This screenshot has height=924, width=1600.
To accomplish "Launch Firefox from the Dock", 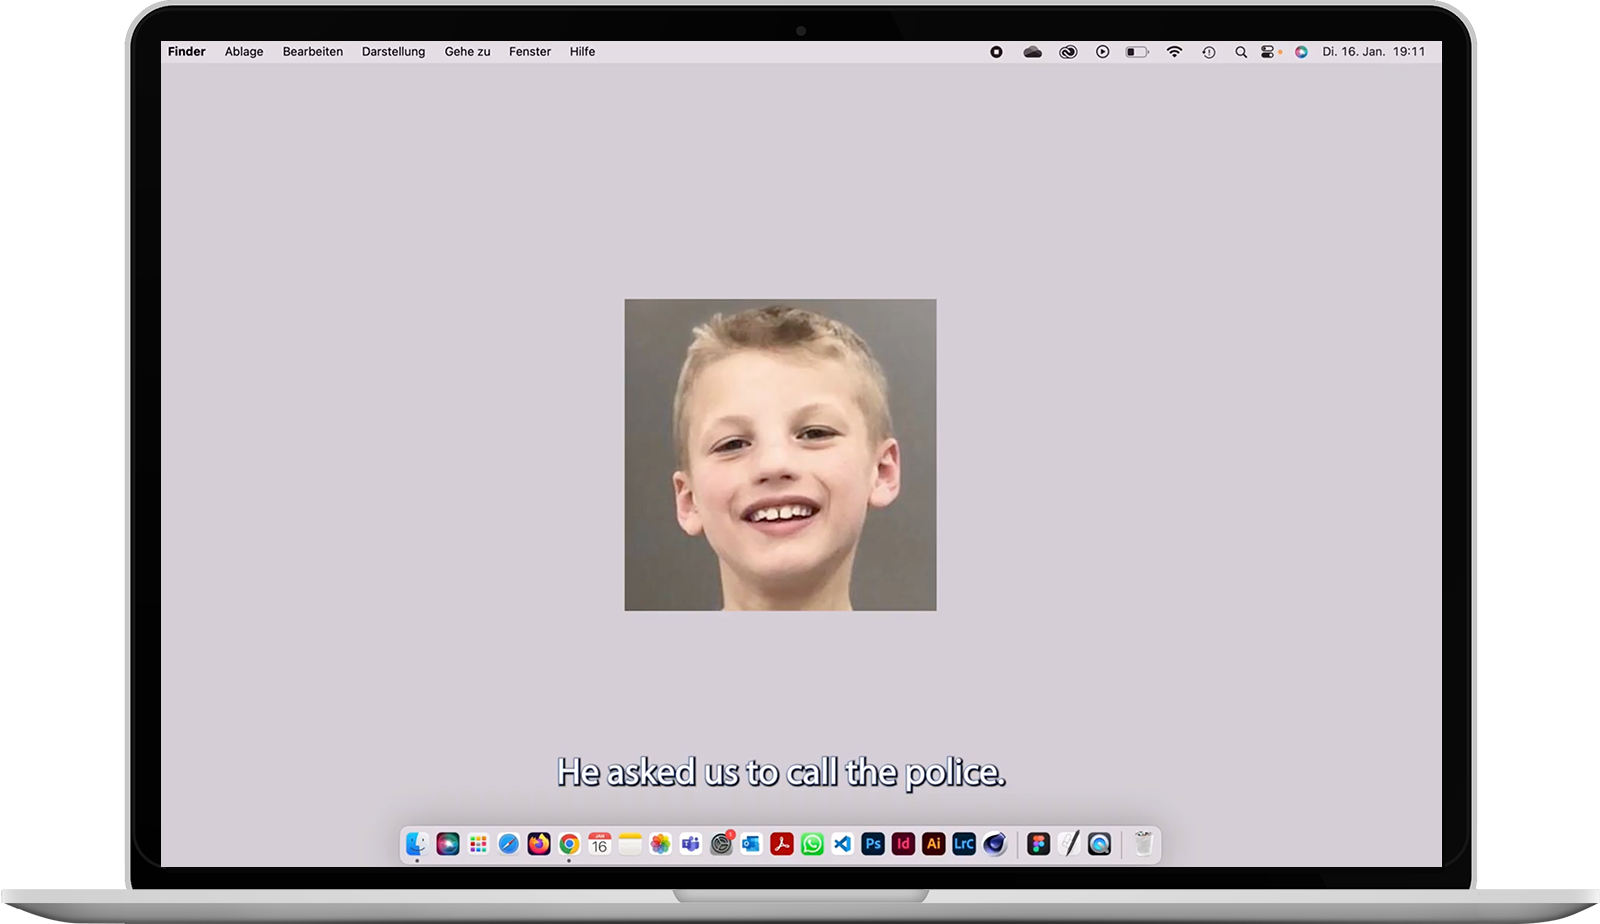I will [539, 844].
